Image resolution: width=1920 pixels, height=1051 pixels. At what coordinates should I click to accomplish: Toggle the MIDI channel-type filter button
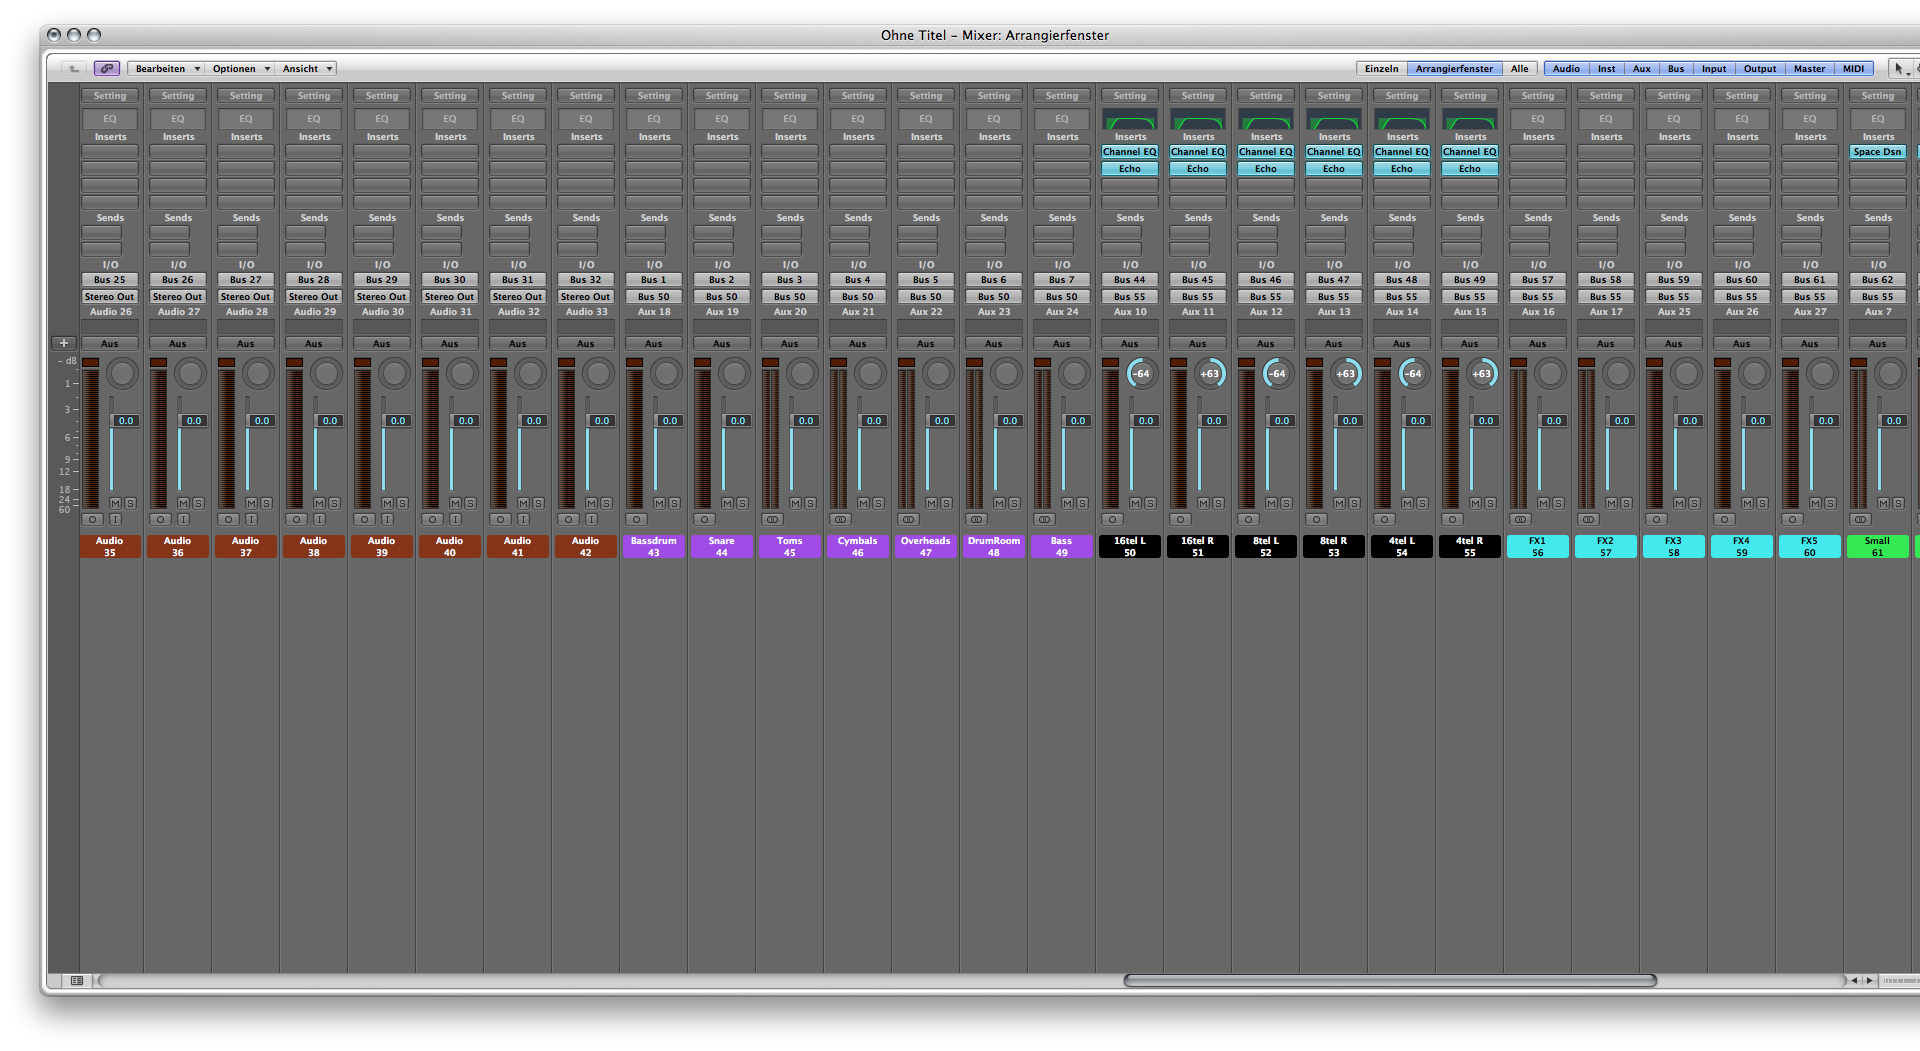pos(1853,69)
